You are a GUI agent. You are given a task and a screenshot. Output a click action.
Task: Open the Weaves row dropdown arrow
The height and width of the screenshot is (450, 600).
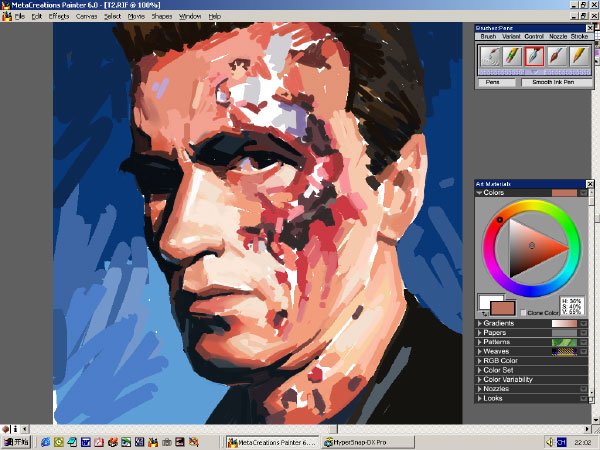pos(583,352)
